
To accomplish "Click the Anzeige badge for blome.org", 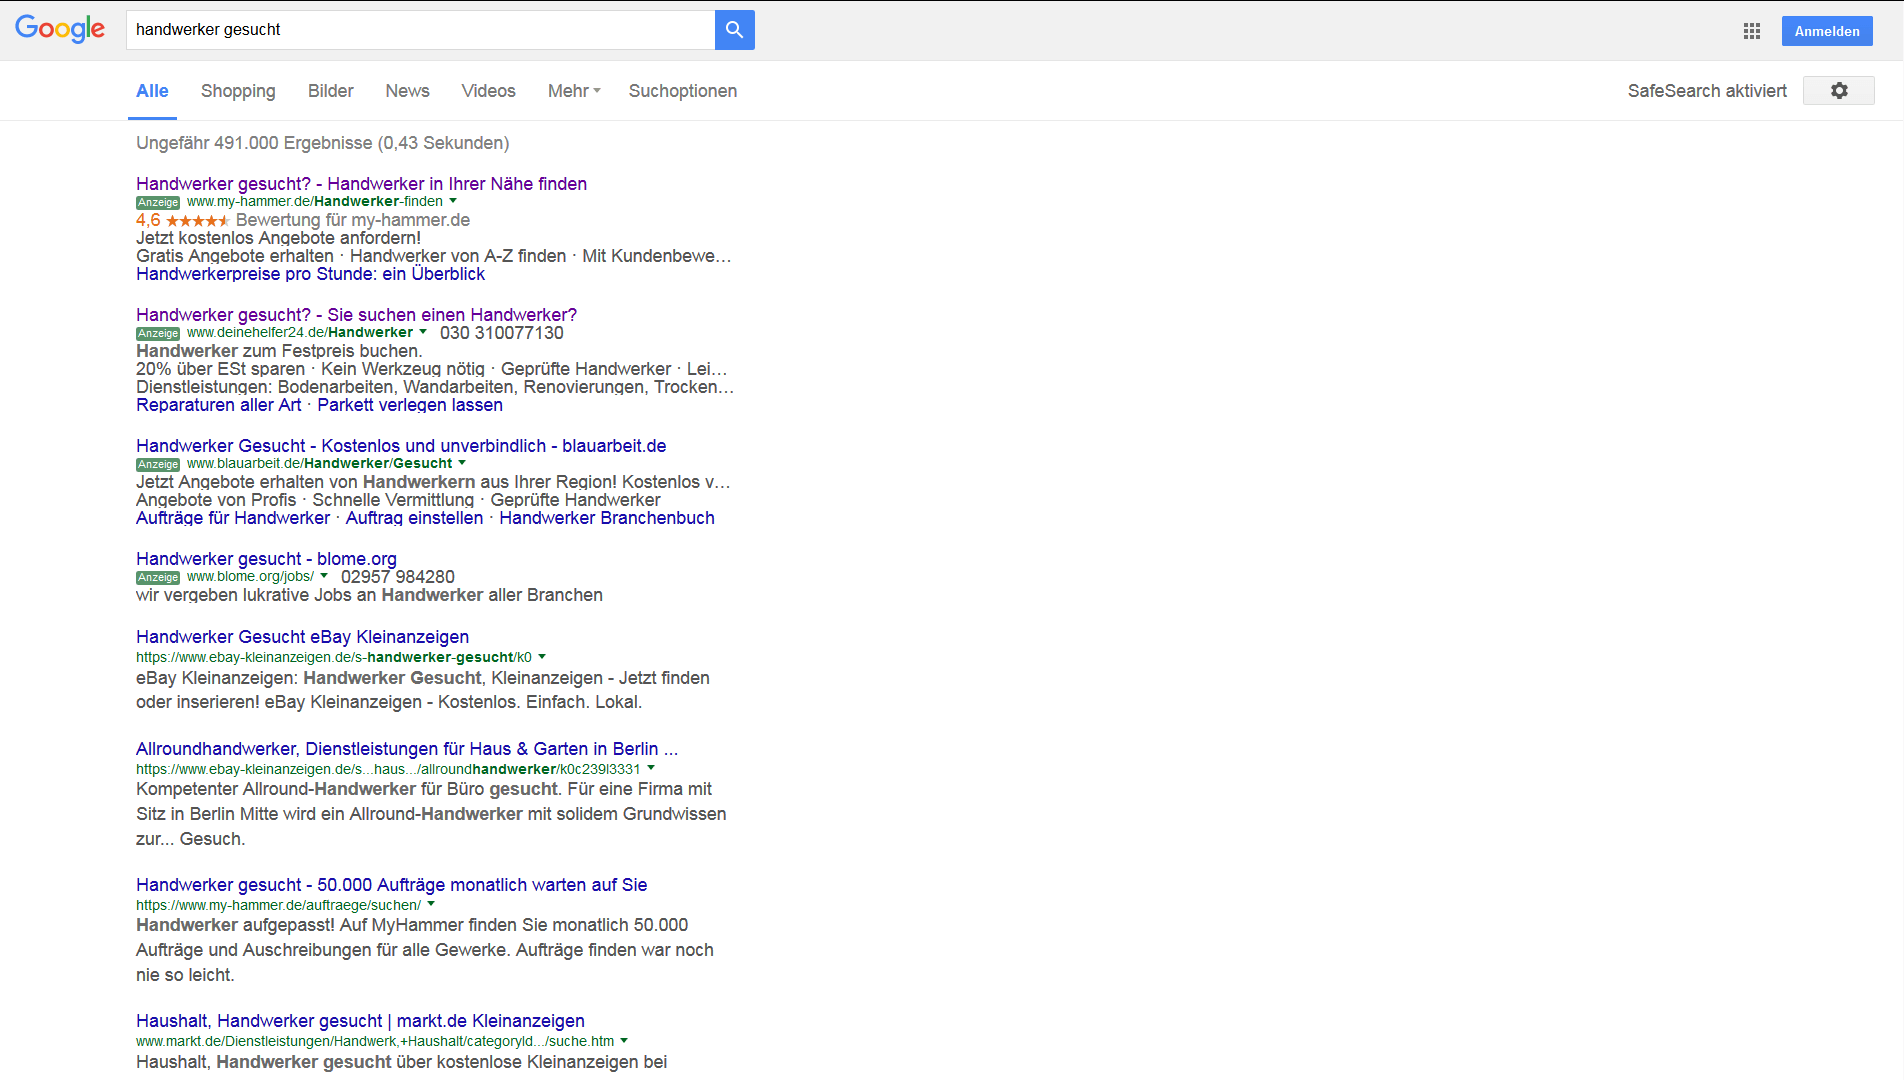I will point(158,578).
